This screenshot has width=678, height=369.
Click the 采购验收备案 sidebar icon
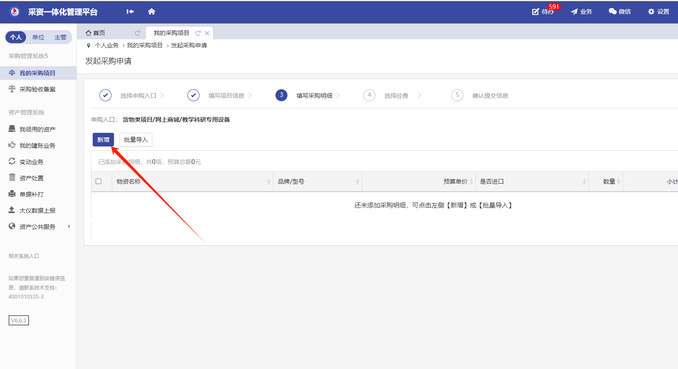coord(12,89)
